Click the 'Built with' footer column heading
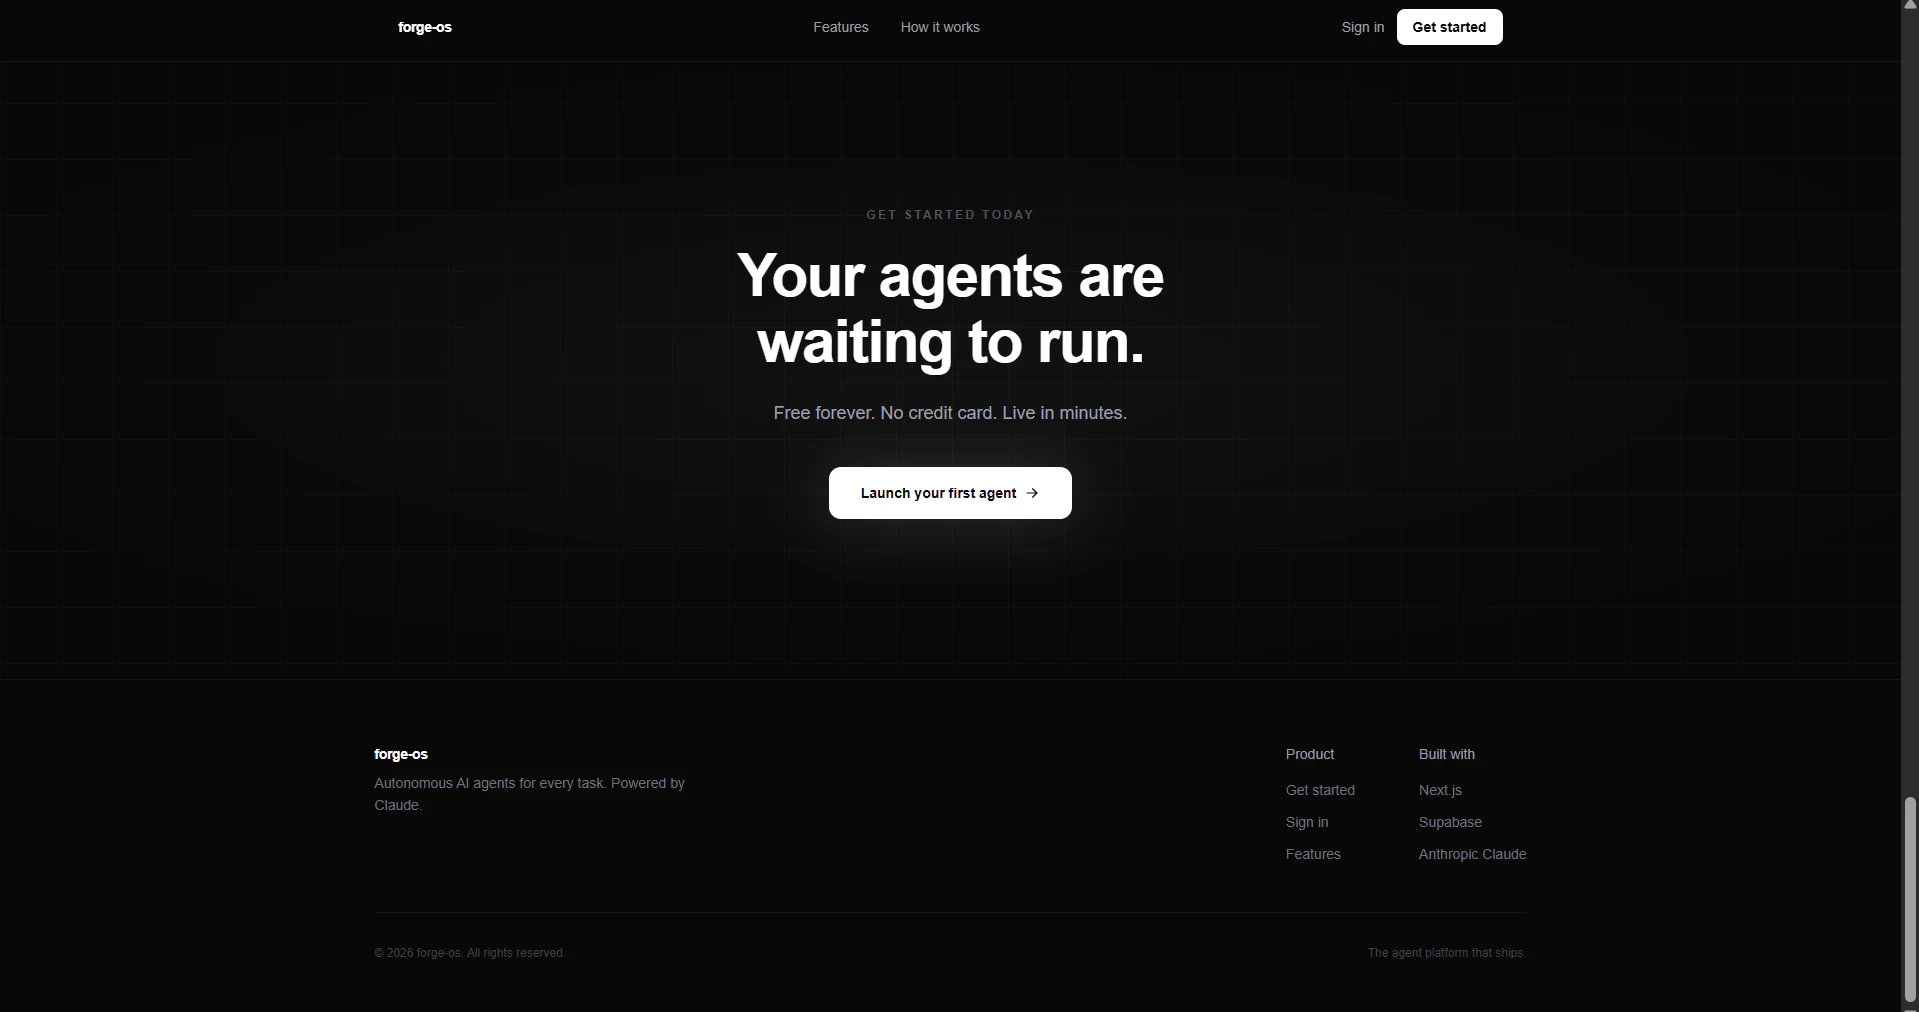The height and width of the screenshot is (1012, 1919). (x=1447, y=754)
